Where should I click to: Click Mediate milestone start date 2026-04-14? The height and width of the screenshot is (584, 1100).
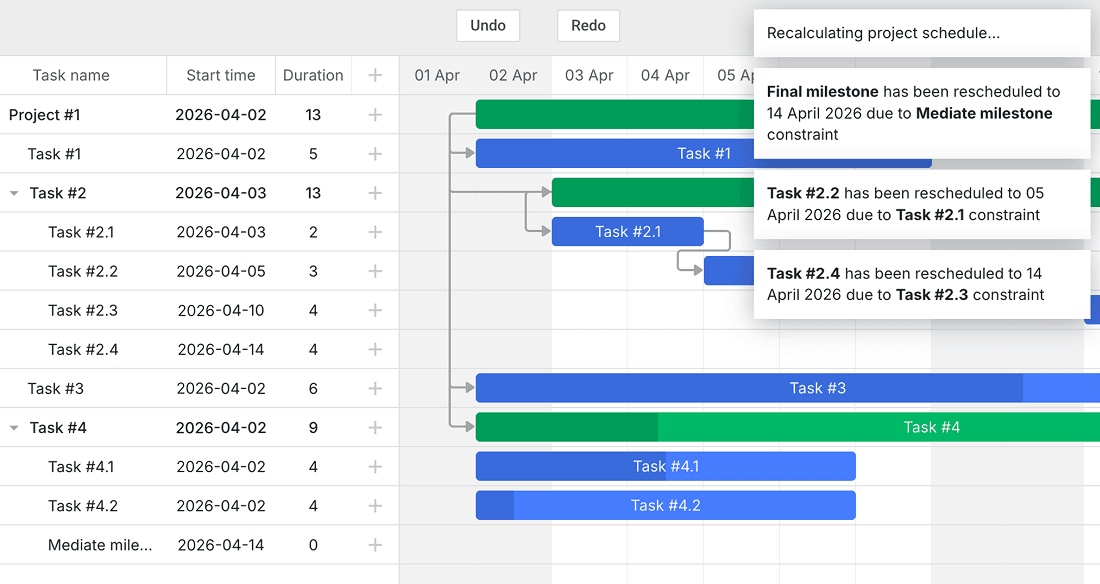(221, 545)
